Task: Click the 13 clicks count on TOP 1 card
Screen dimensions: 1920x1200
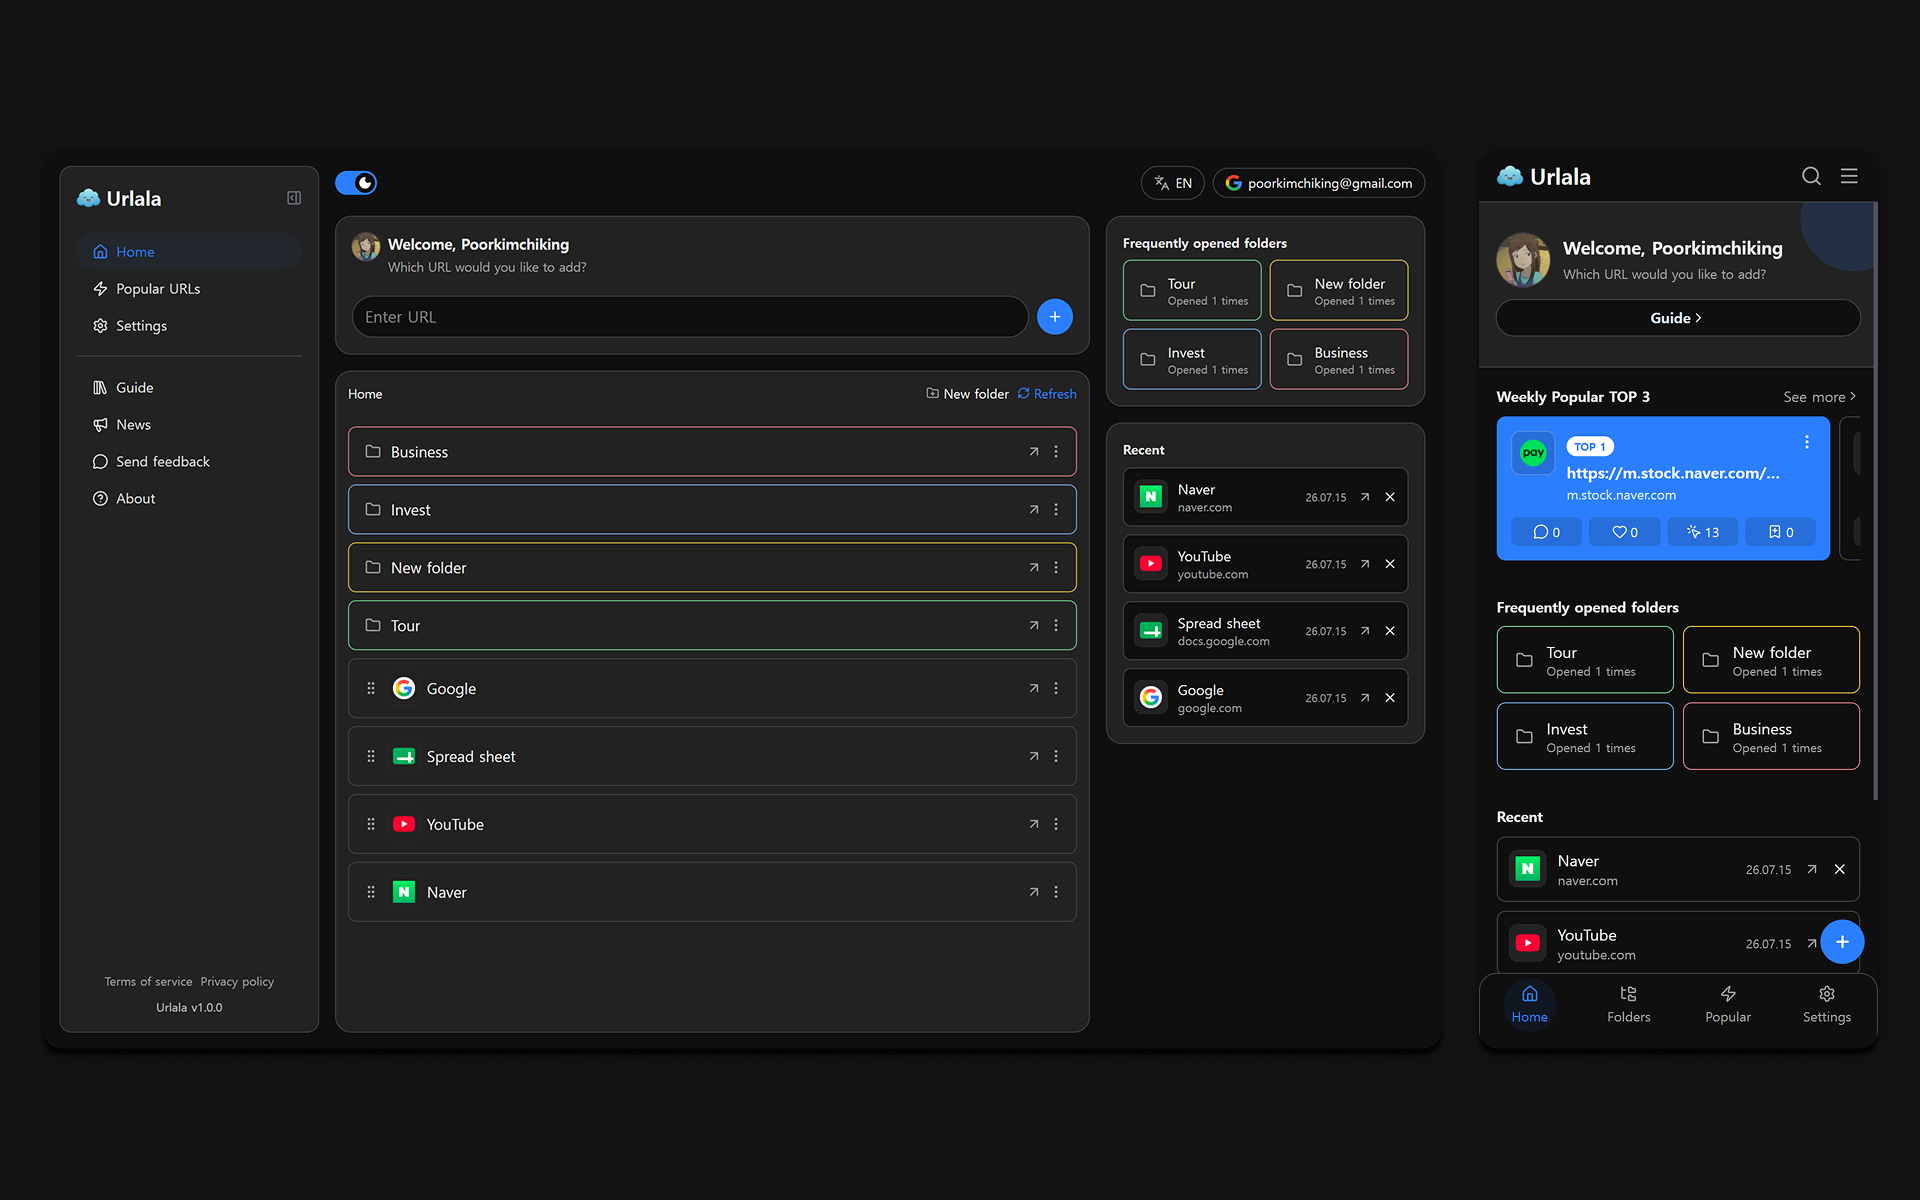Action: tap(1702, 533)
